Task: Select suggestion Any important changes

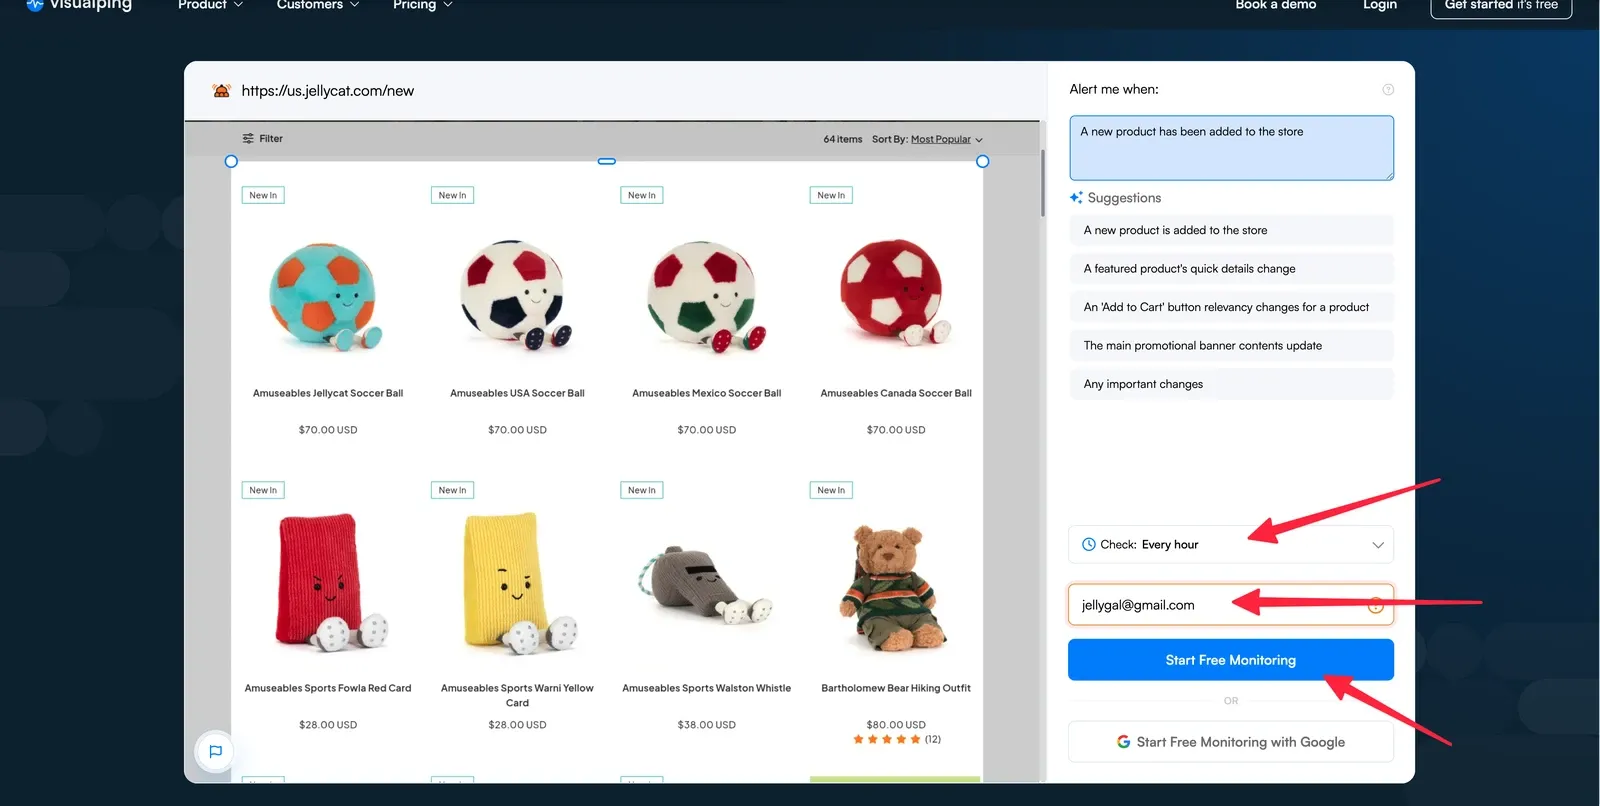Action: pos(1231,385)
